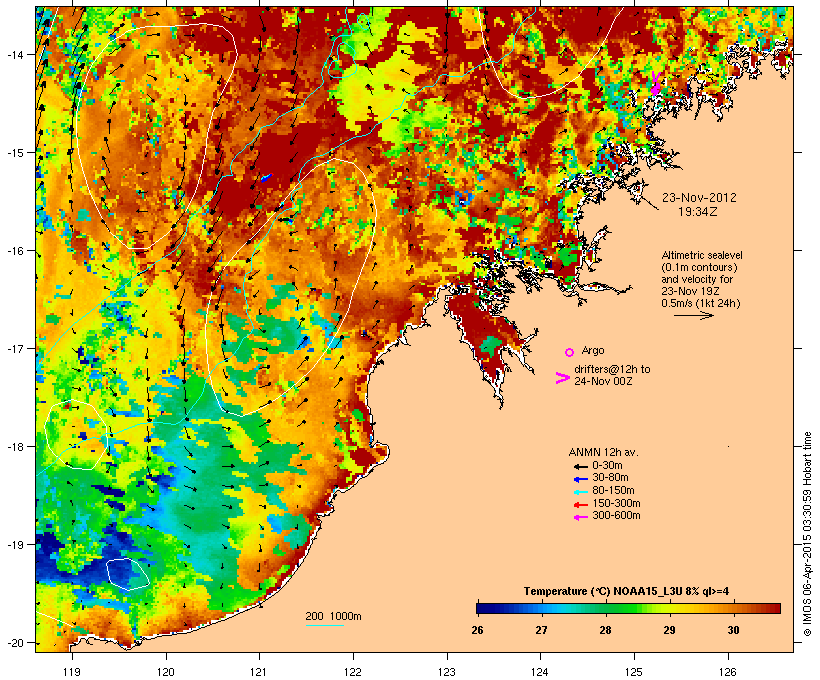Click the colorbar '30' tick label

[733, 630]
